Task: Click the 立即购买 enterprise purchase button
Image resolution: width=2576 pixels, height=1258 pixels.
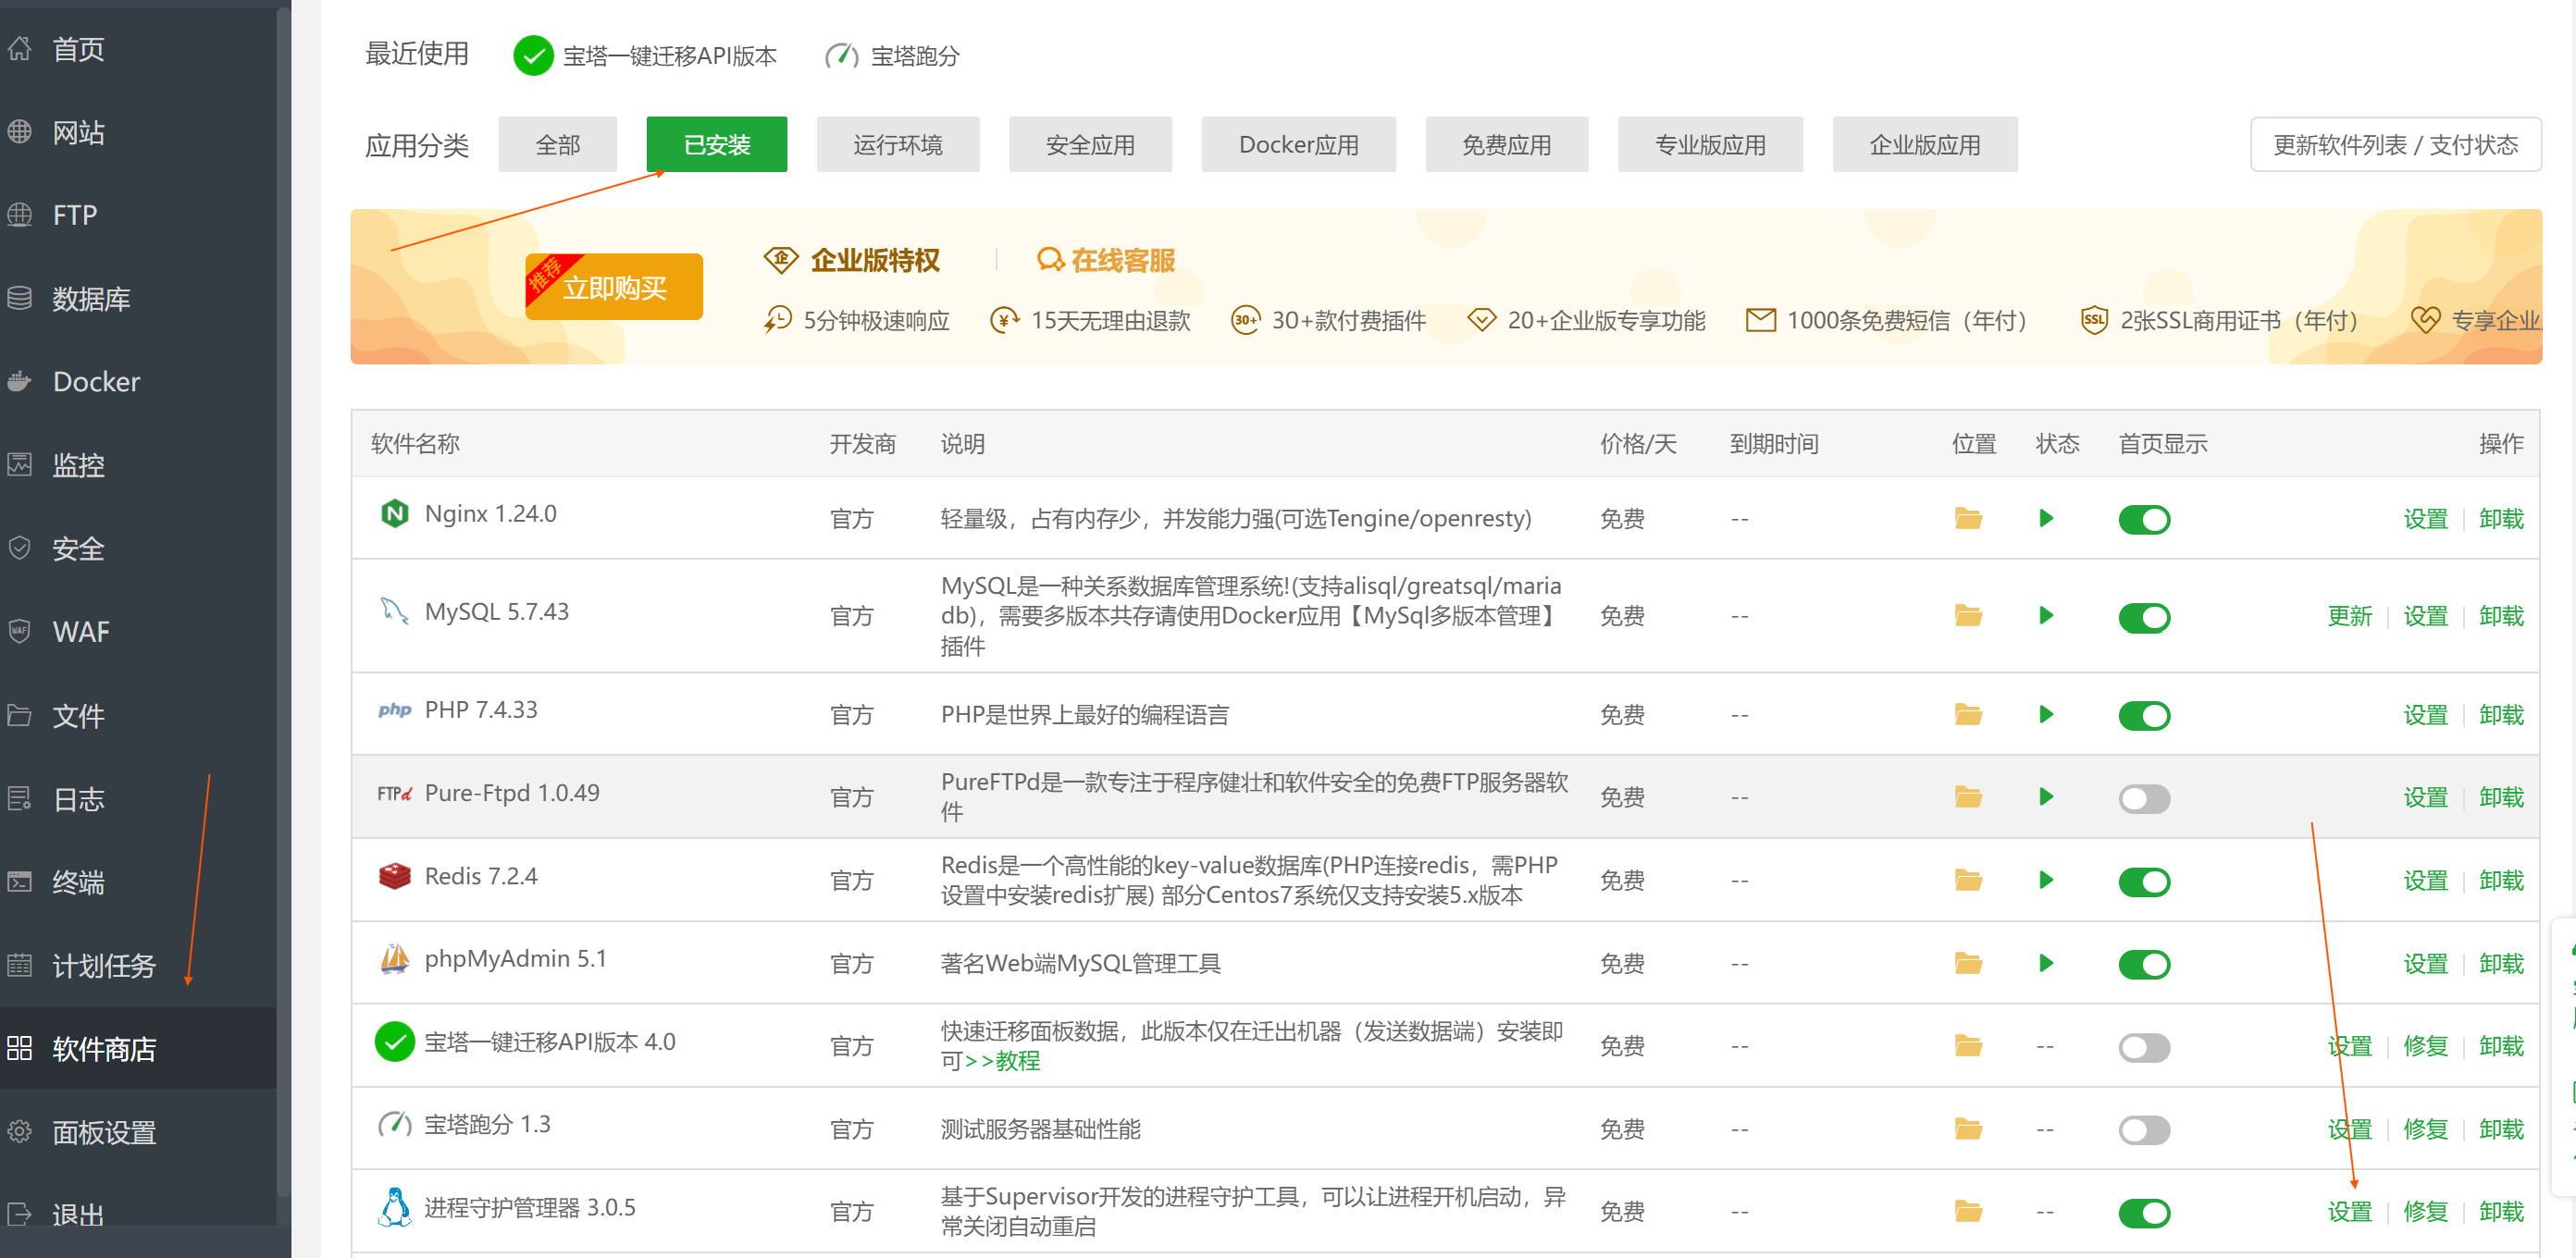Action: pos(614,288)
